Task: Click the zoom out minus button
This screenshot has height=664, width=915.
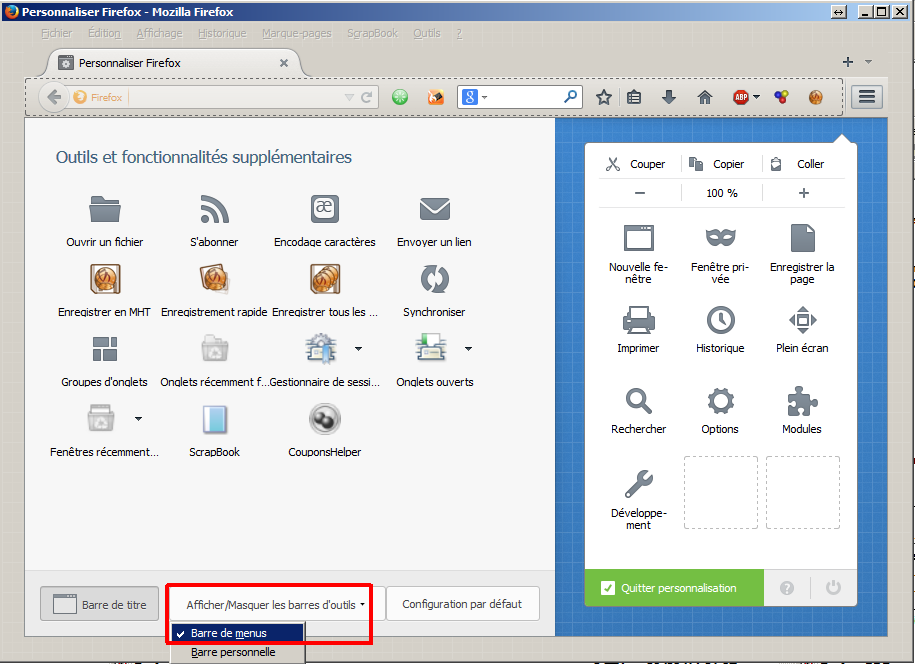Action: point(640,193)
